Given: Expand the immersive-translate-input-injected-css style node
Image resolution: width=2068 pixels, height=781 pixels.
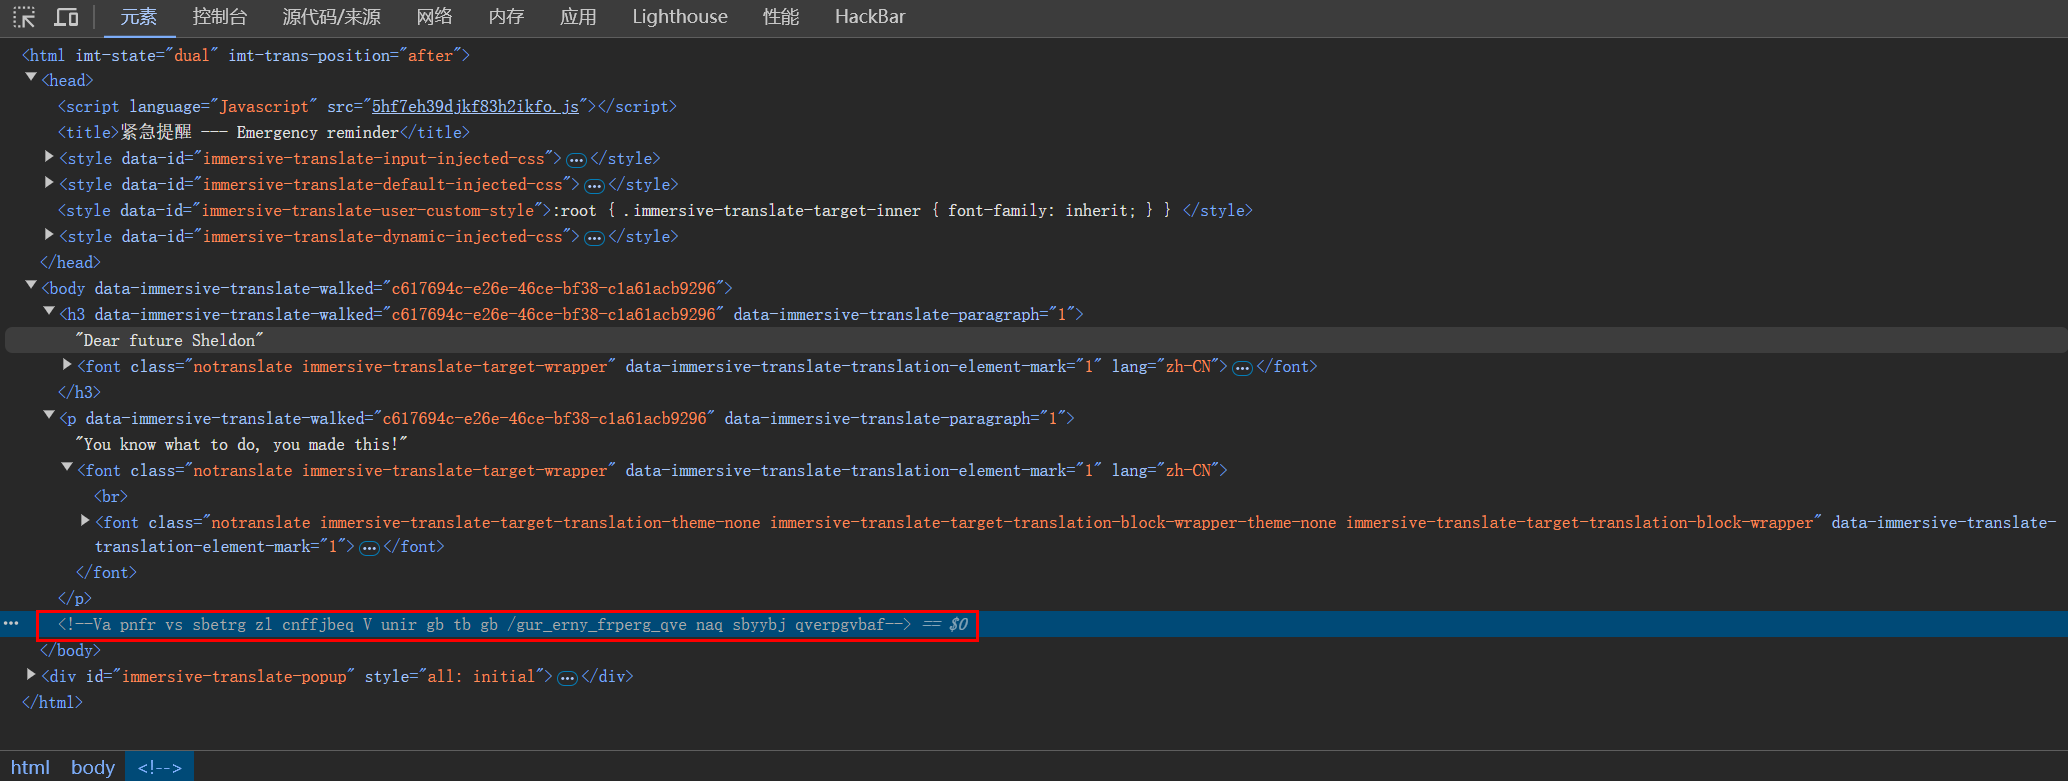Looking at the screenshot, I should (49, 157).
